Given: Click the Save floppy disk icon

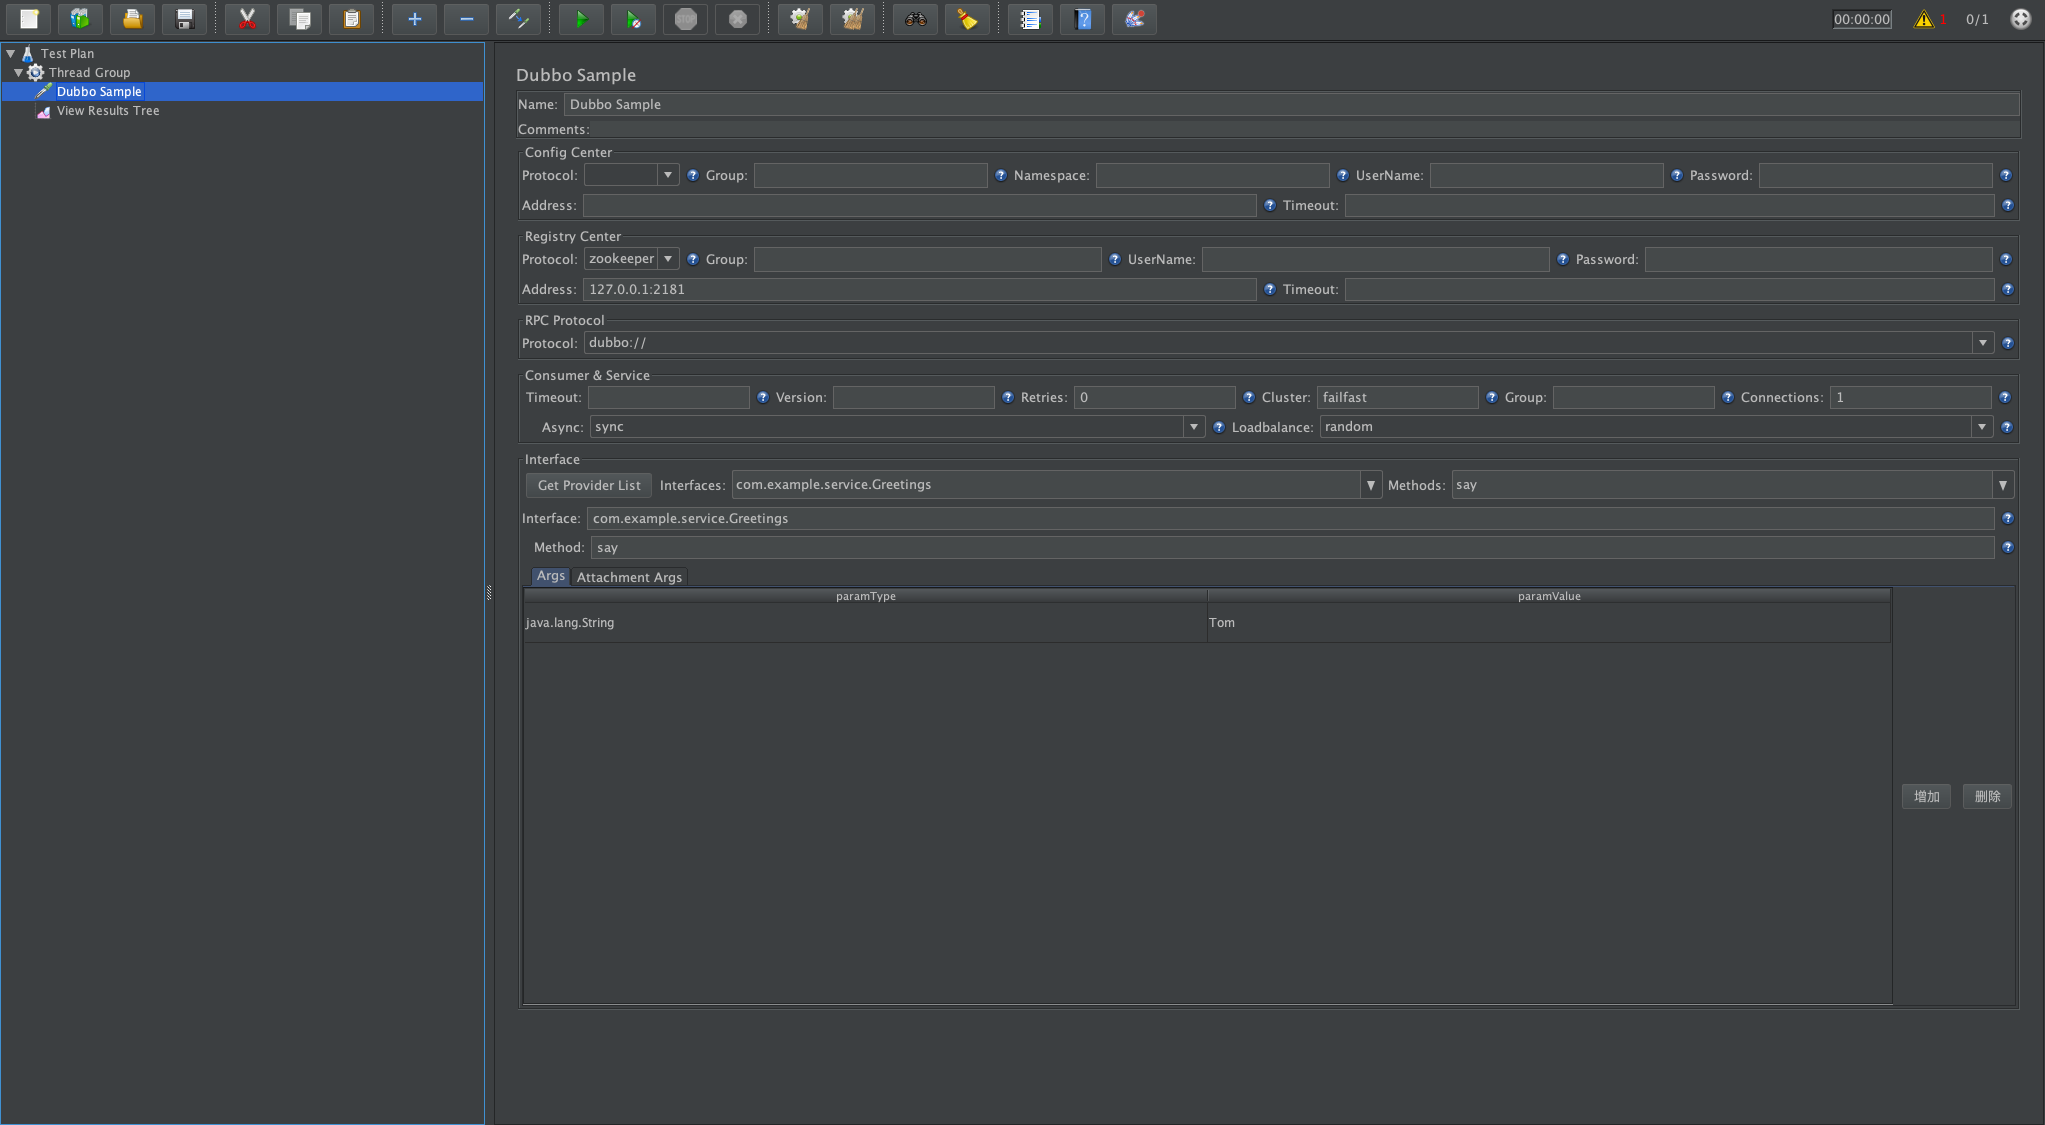Looking at the screenshot, I should (x=184, y=19).
